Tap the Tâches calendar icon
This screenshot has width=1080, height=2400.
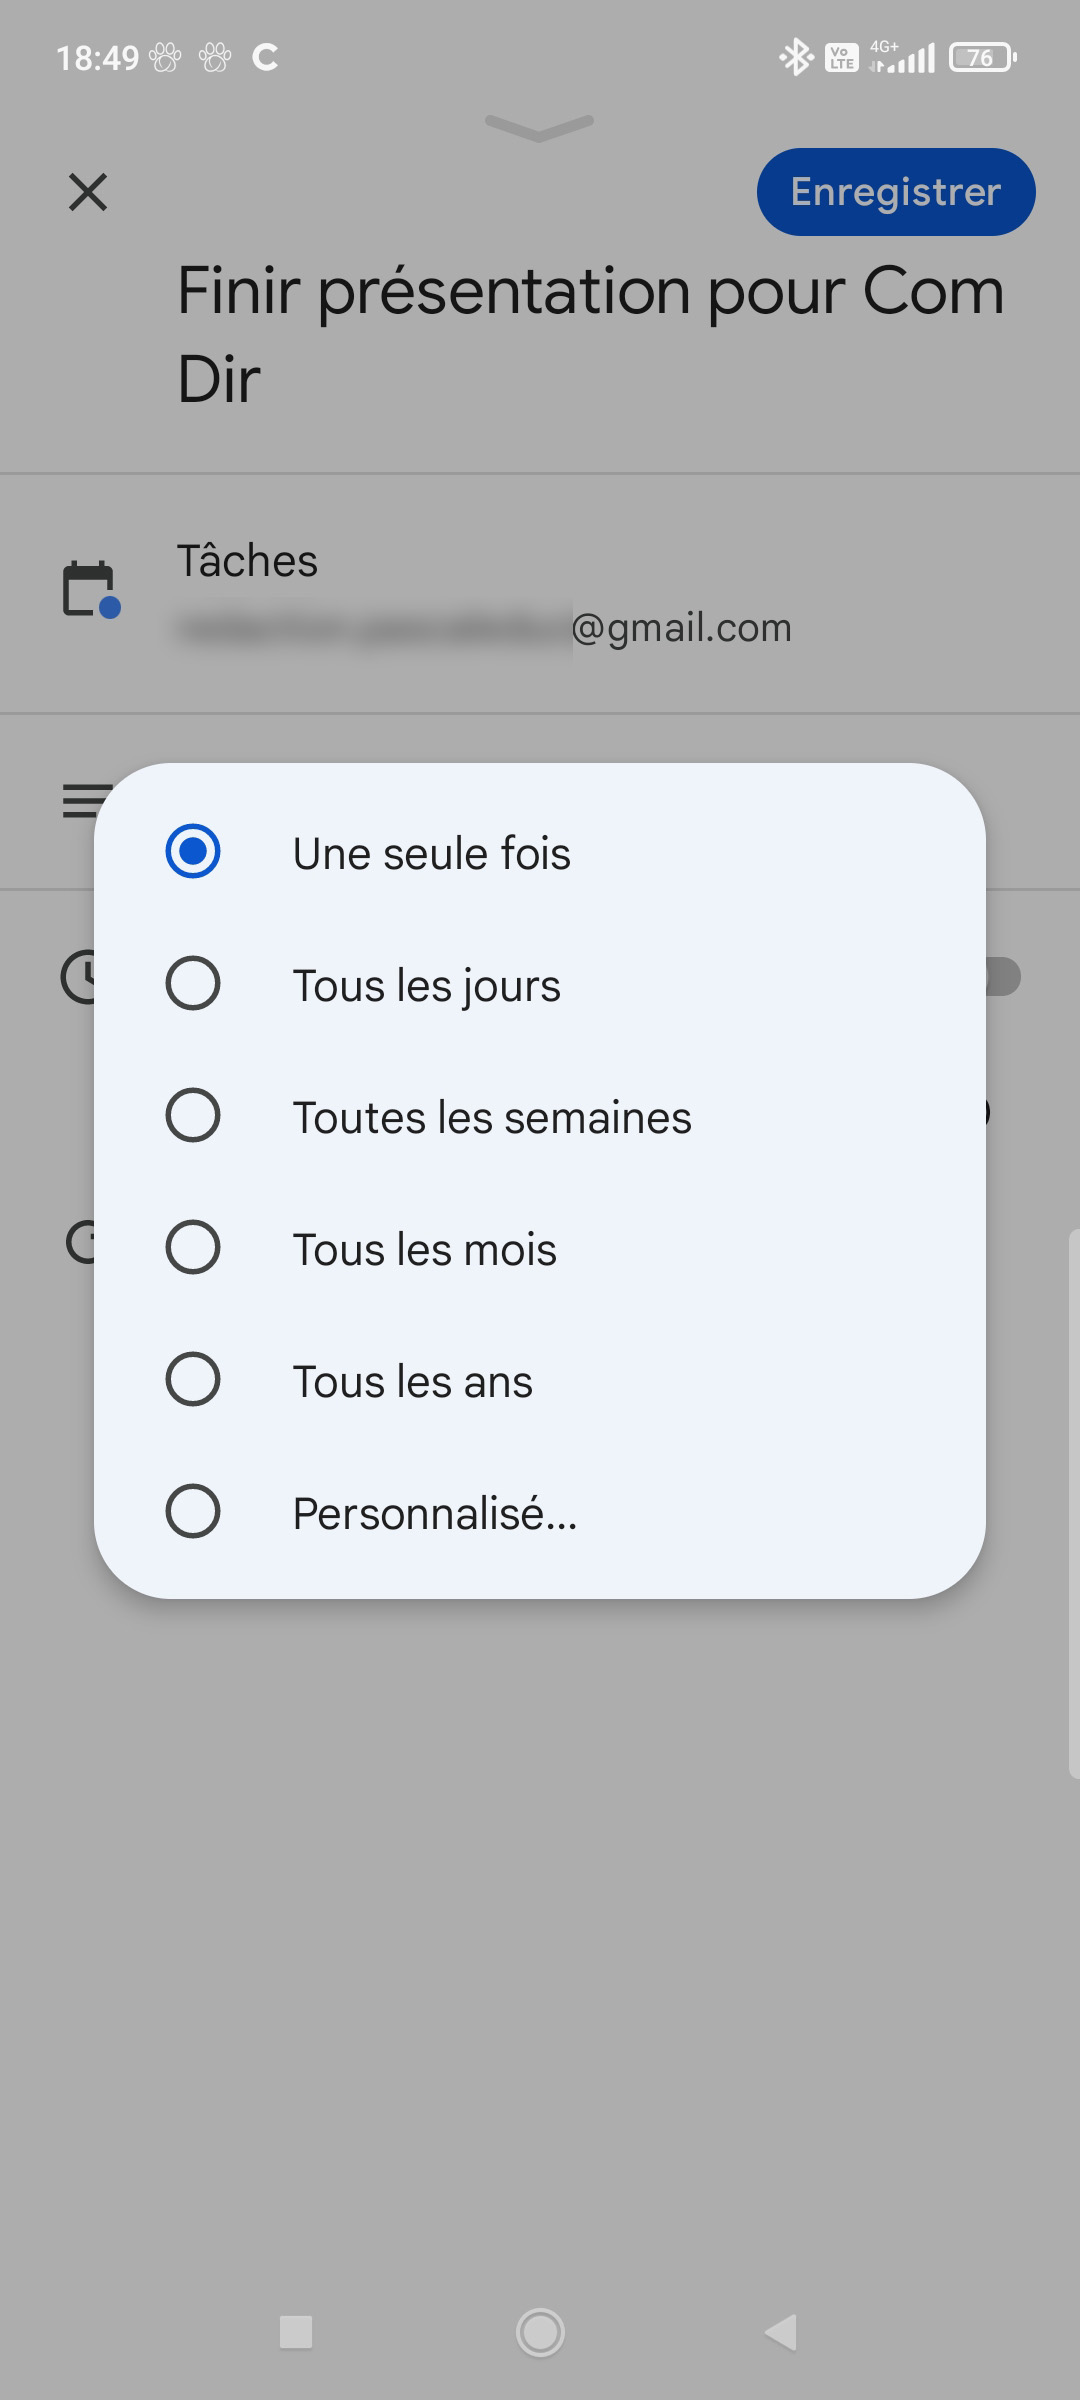[90, 590]
